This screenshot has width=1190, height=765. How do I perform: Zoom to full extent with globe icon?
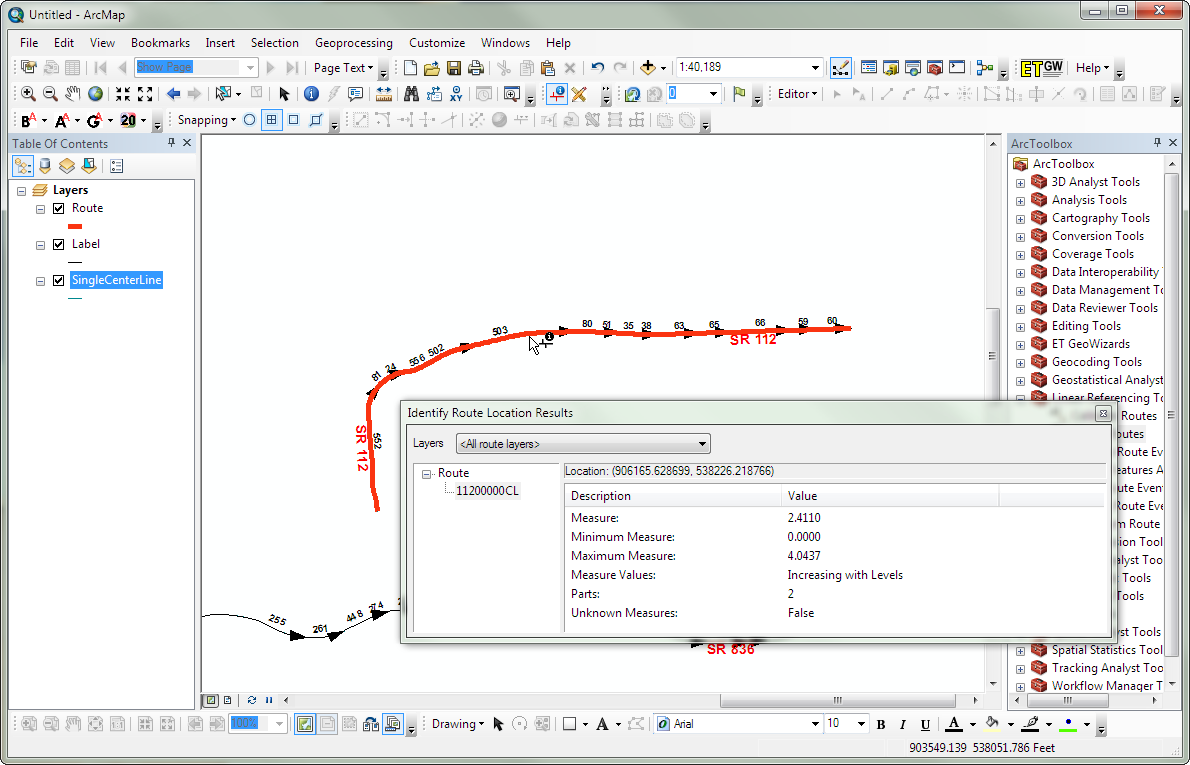click(x=95, y=94)
